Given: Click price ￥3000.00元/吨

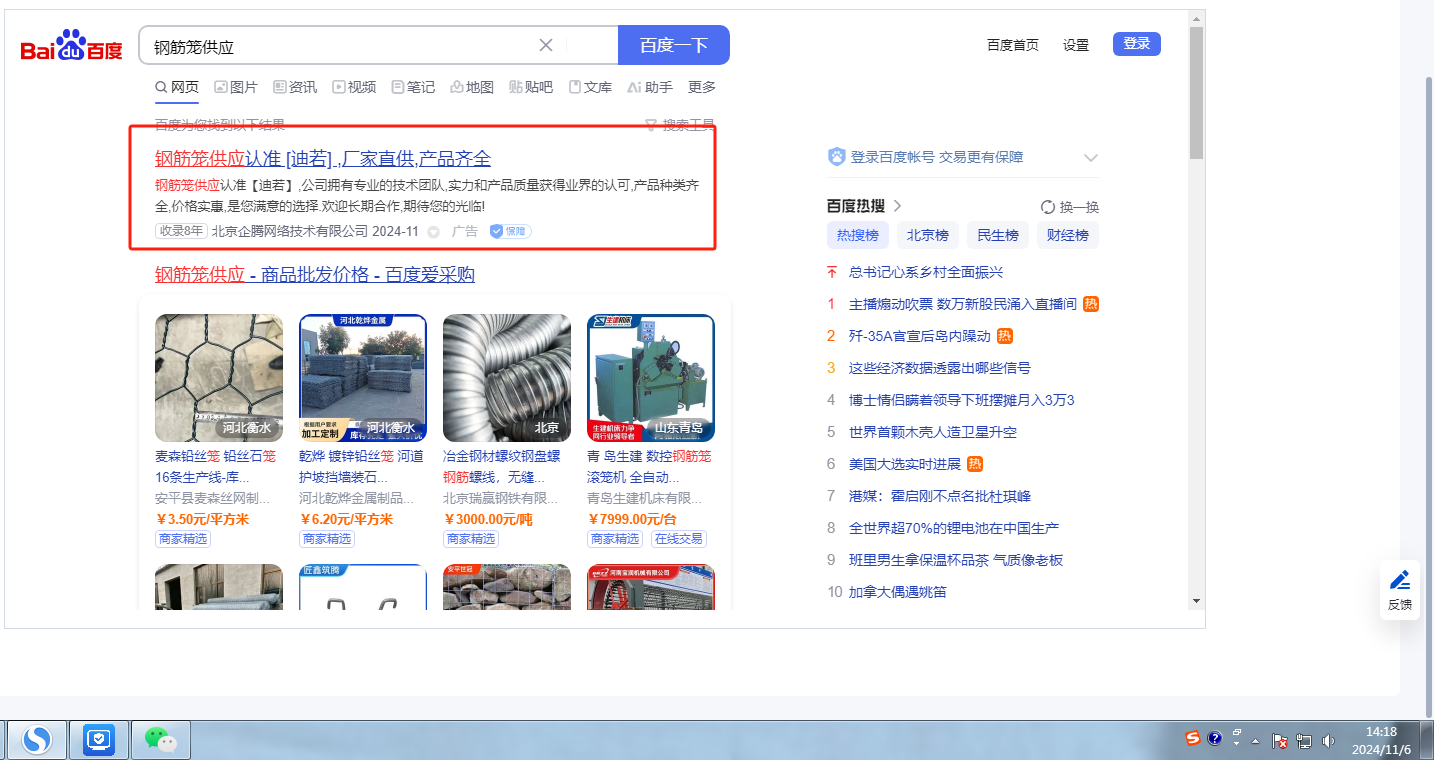Looking at the screenshot, I should click(489, 519).
